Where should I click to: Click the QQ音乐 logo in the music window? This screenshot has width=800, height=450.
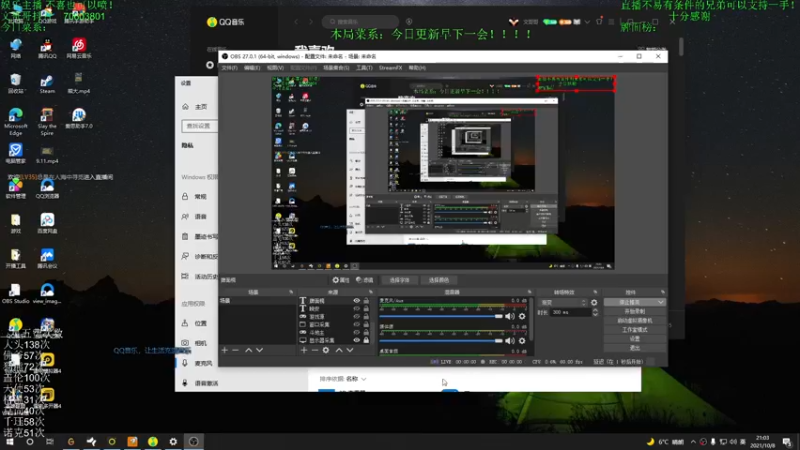[226, 22]
